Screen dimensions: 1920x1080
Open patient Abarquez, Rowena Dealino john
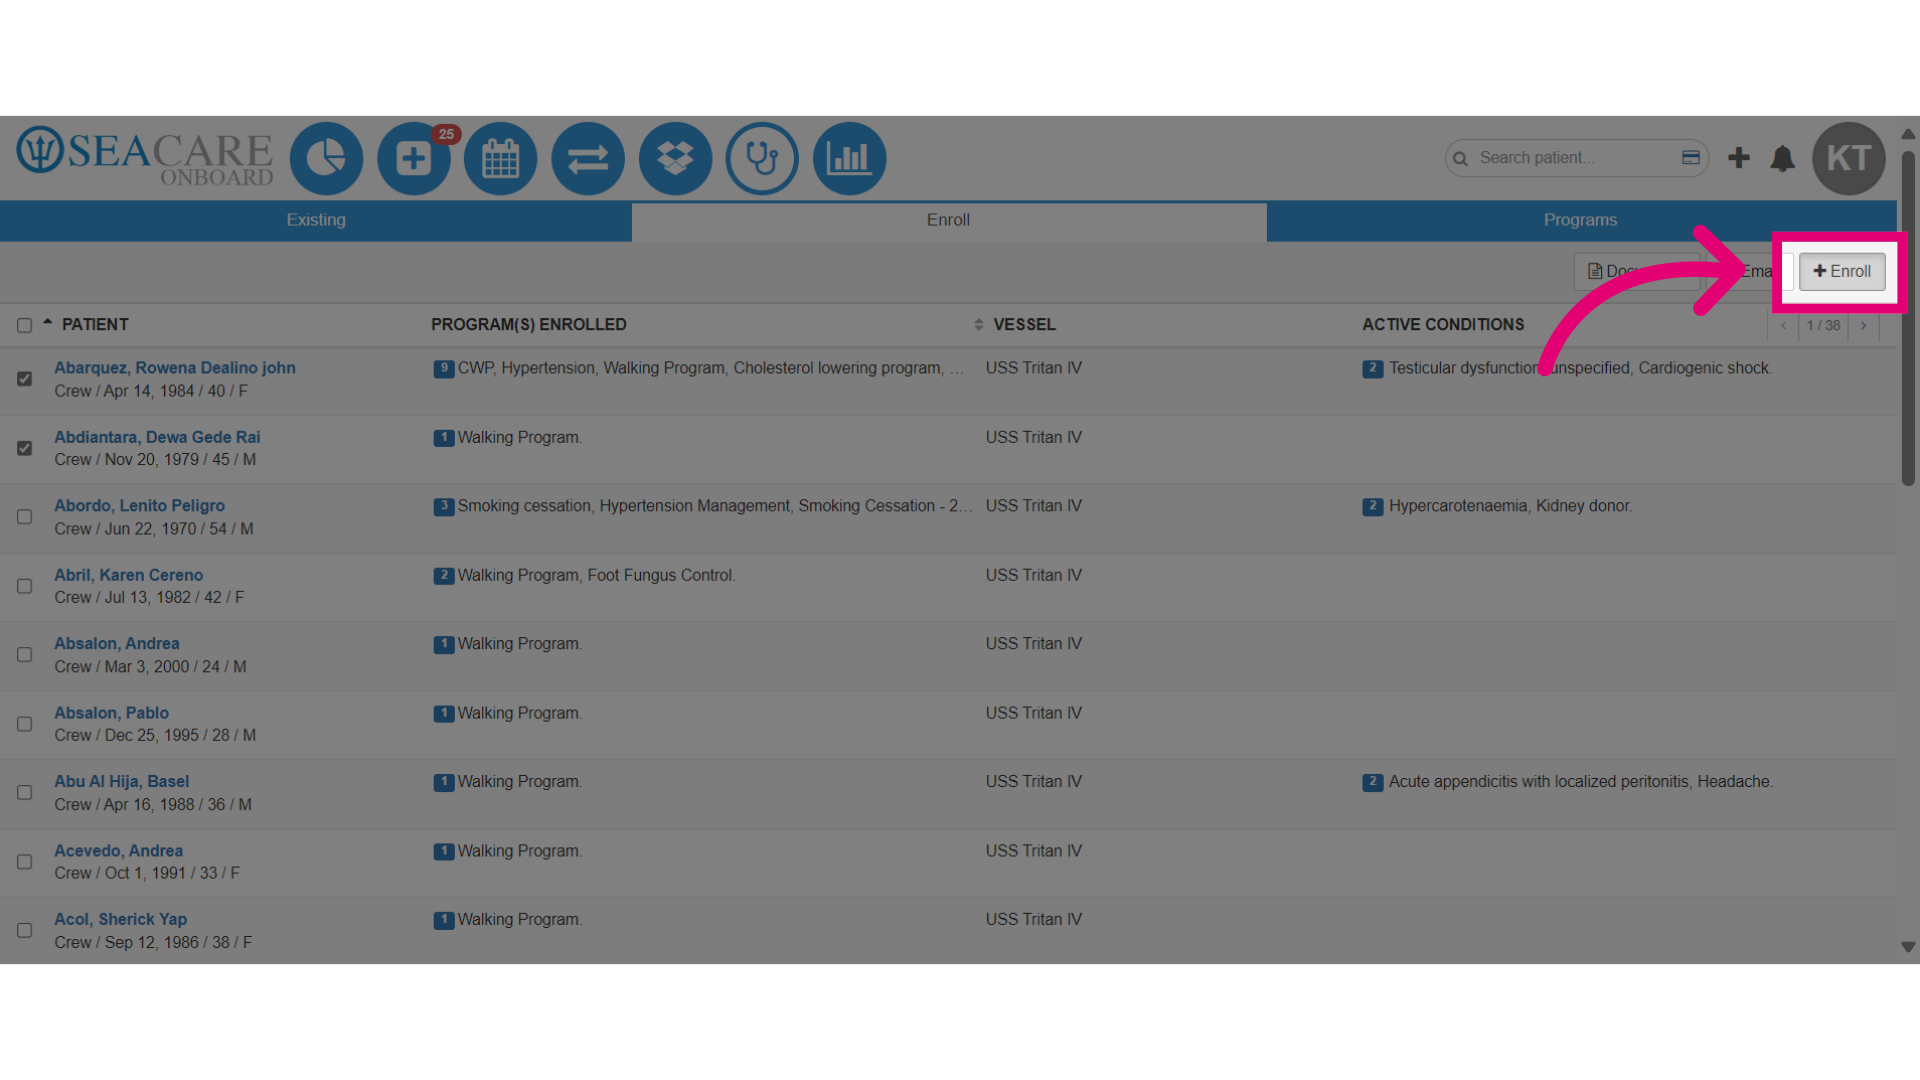point(175,368)
